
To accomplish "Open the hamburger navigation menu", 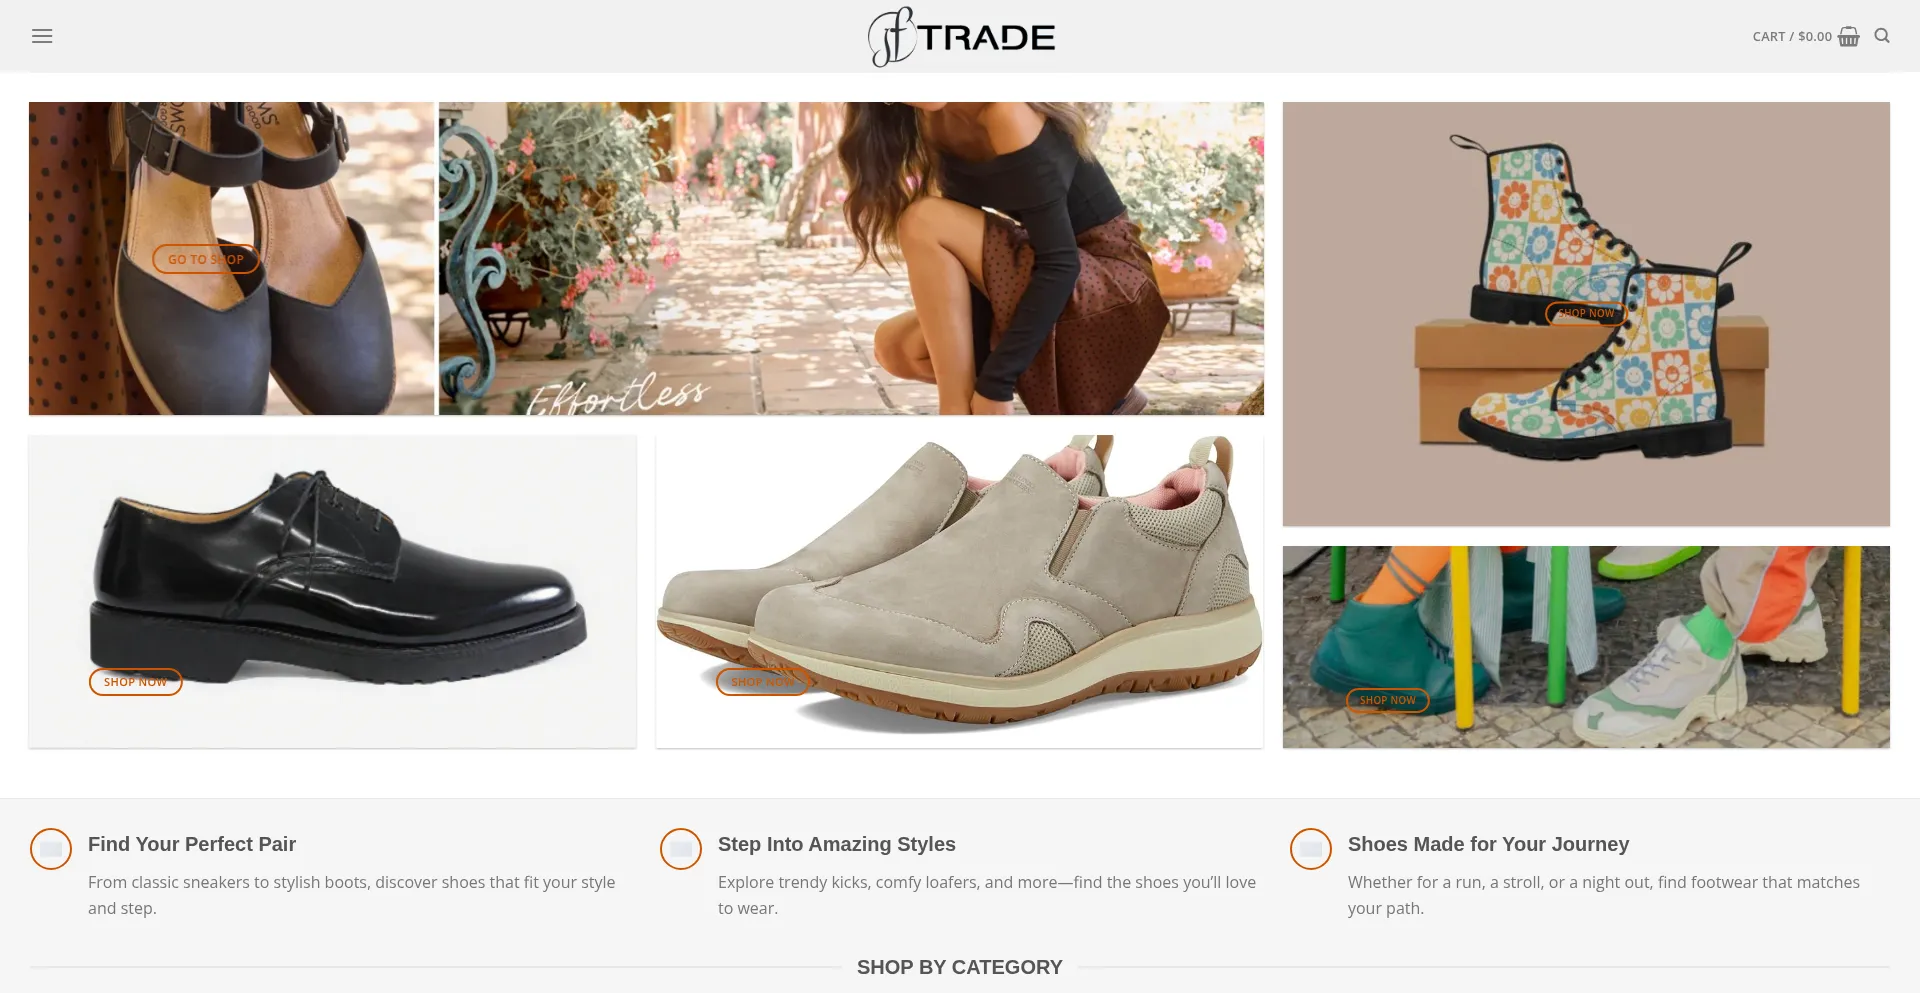I will tap(42, 36).
